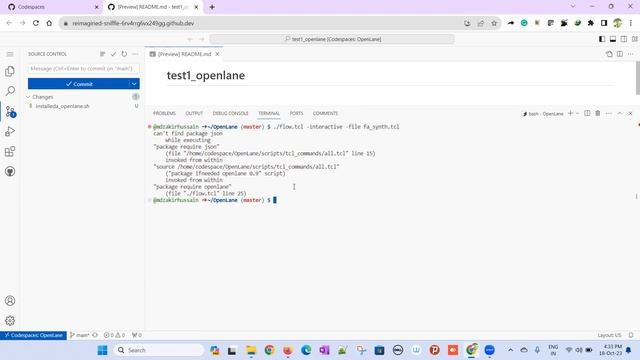Viewport: 640px width, 360px height.
Task: Open the hamburger application menu
Action: 10,54
